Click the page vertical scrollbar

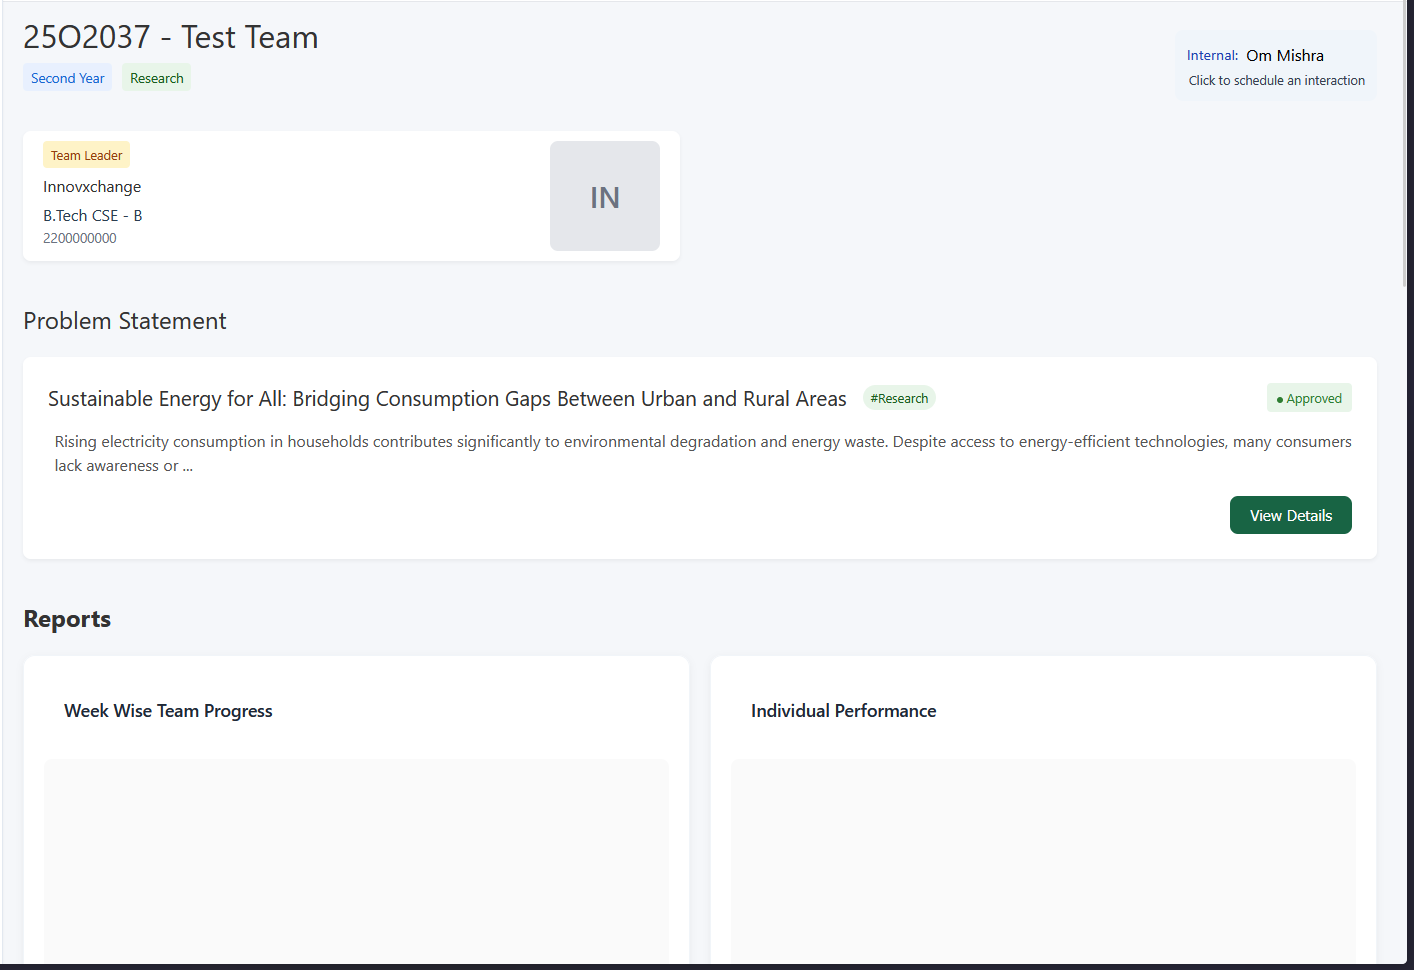(1405, 150)
